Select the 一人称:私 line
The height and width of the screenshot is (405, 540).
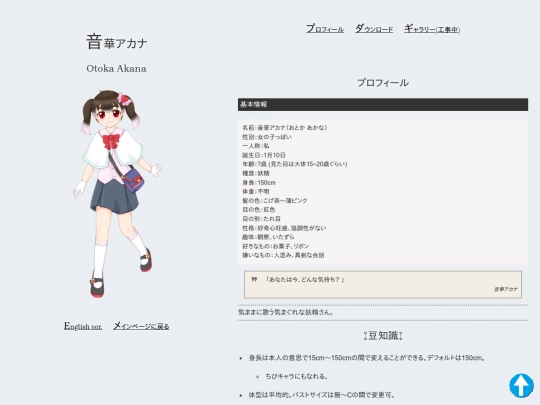256,146
